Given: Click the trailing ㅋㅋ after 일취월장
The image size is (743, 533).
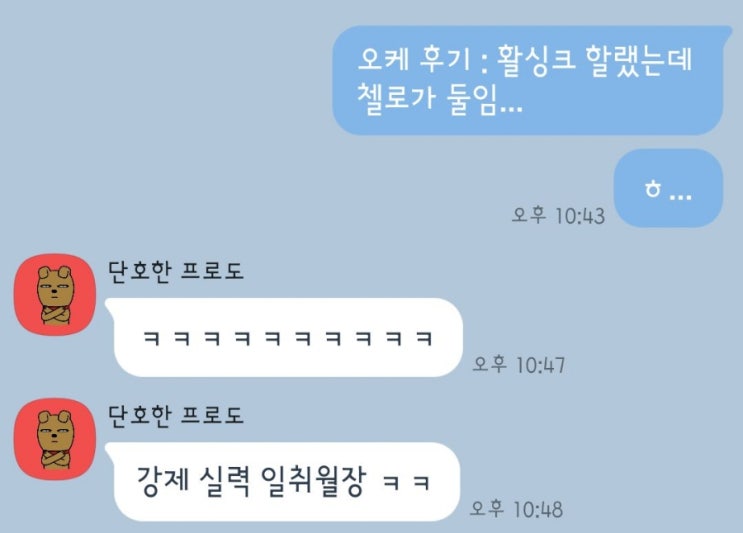Looking at the screenshot, I should click(x=407, y=483).
